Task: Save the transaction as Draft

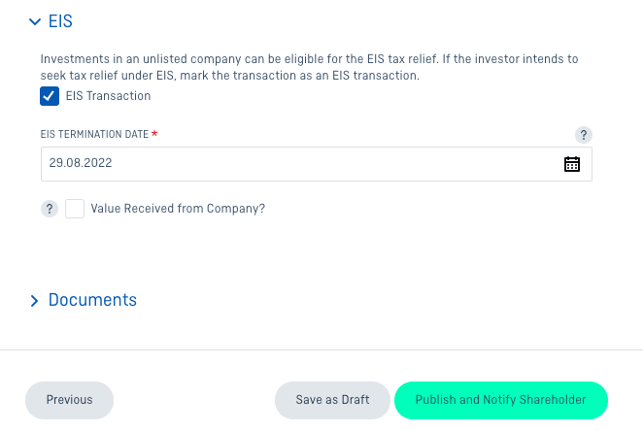Action: [x=332, y=400]
